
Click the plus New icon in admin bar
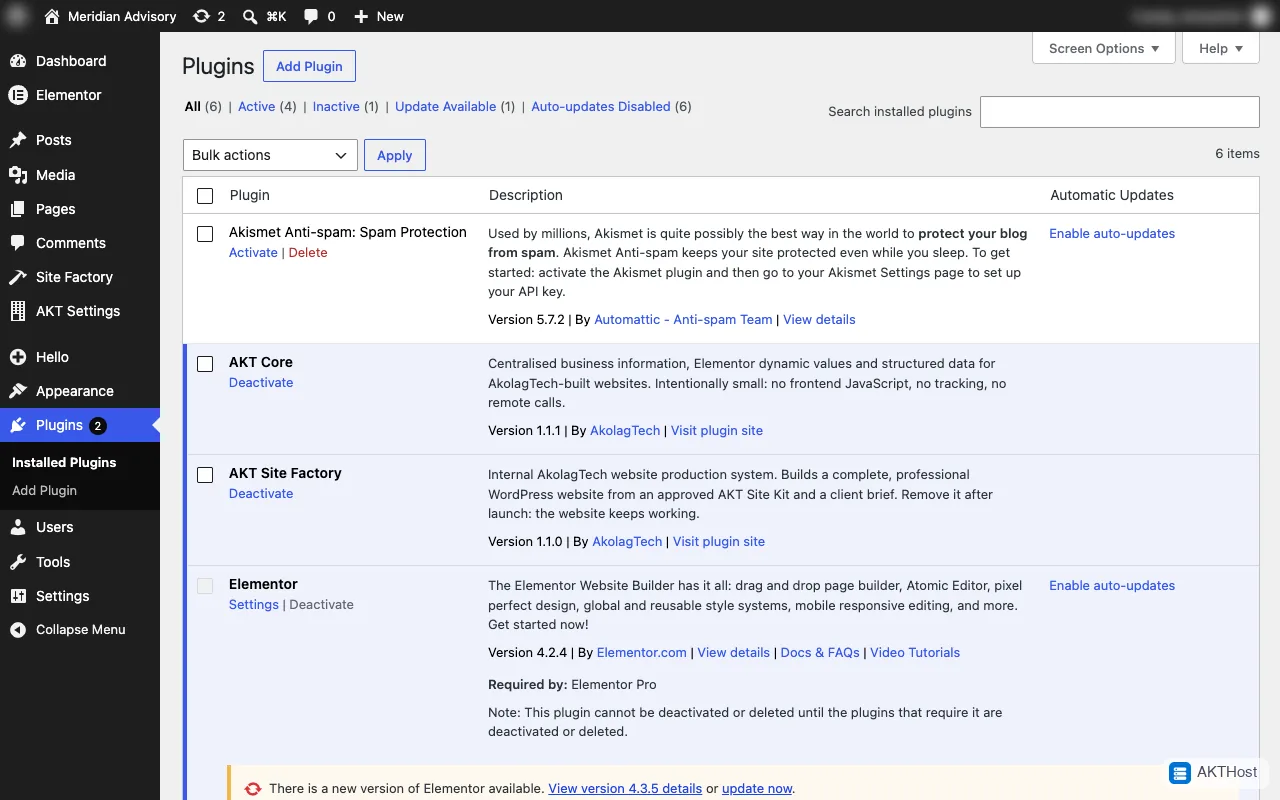pyautogui.click(x=362, y=16)
